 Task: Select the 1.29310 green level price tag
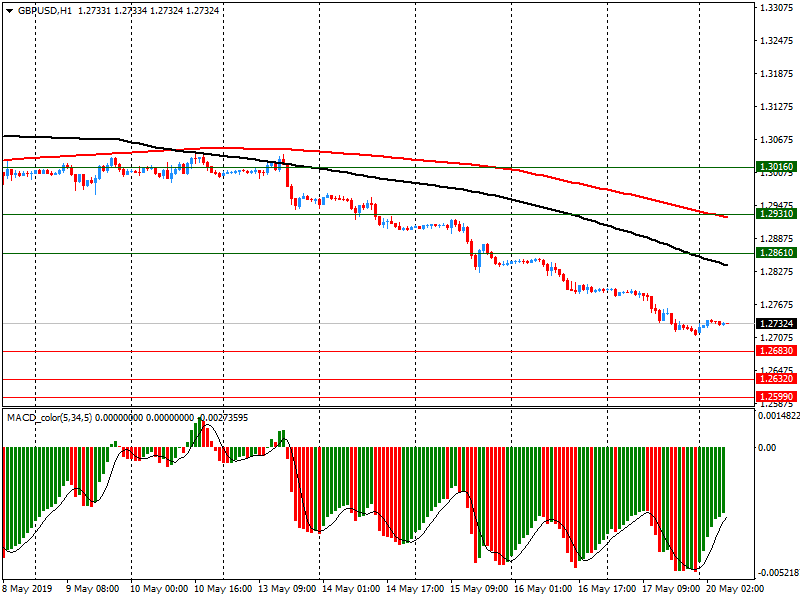click(776, 214)
